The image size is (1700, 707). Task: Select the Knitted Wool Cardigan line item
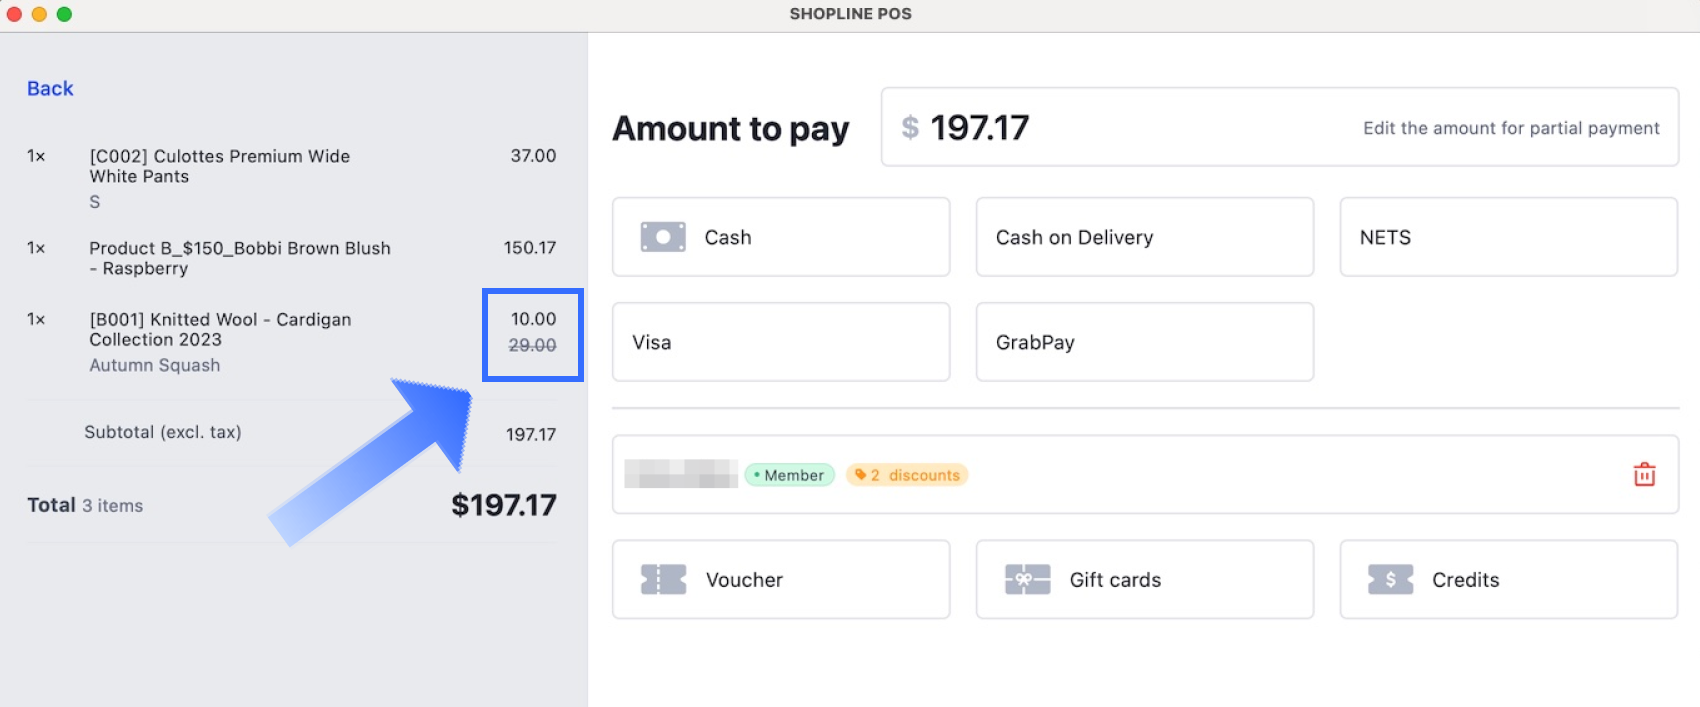220,330
